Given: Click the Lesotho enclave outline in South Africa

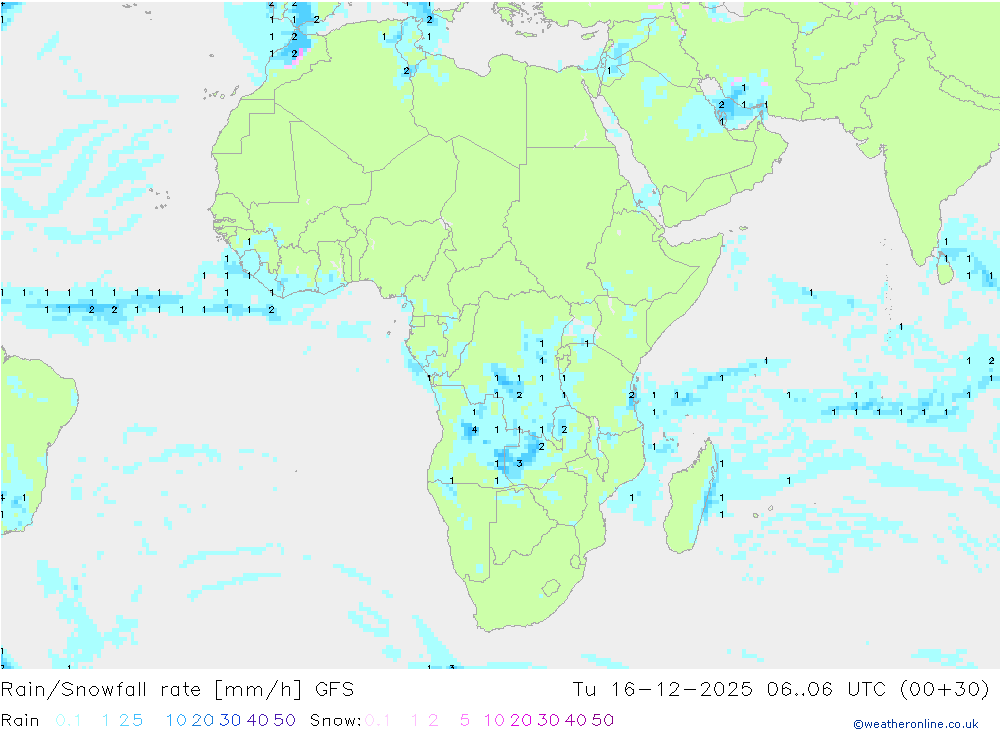Looking at the screenshot, I should [x=550, y=588].
